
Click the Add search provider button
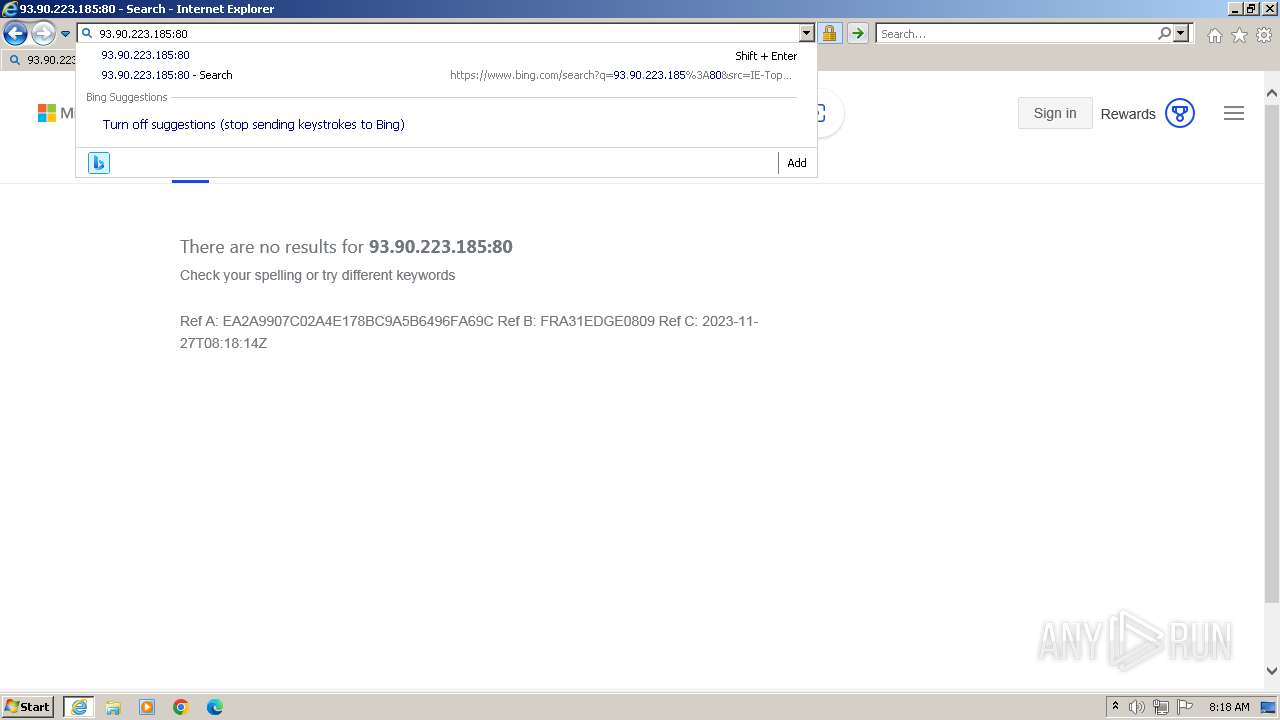click(x=797, y=163)
